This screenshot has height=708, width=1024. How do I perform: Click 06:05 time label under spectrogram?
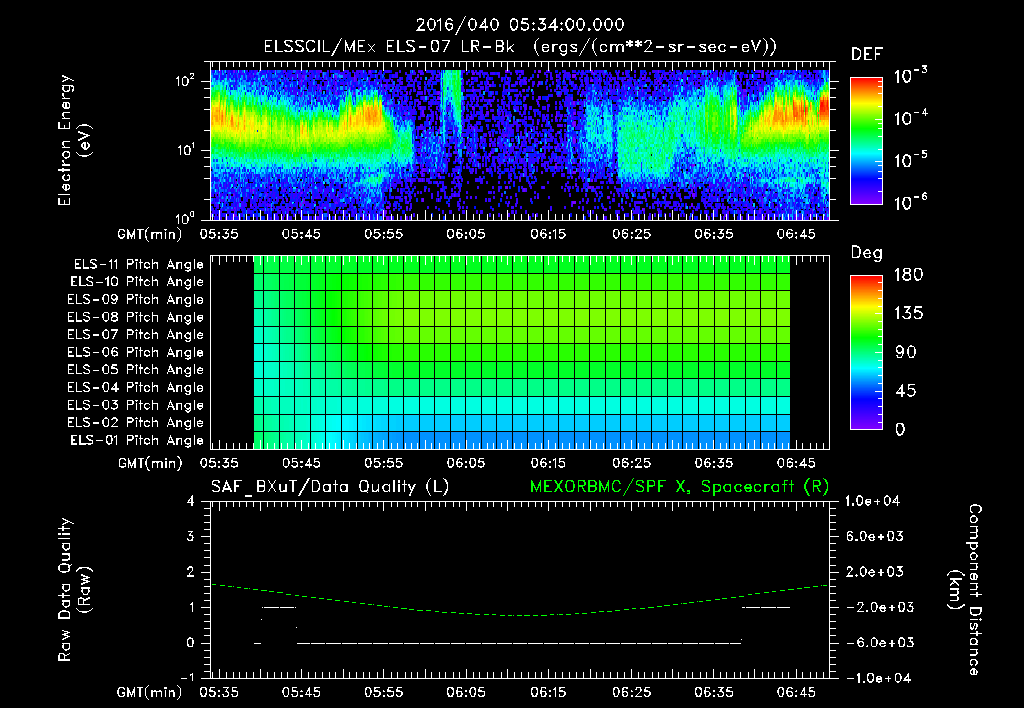(466, 234)
